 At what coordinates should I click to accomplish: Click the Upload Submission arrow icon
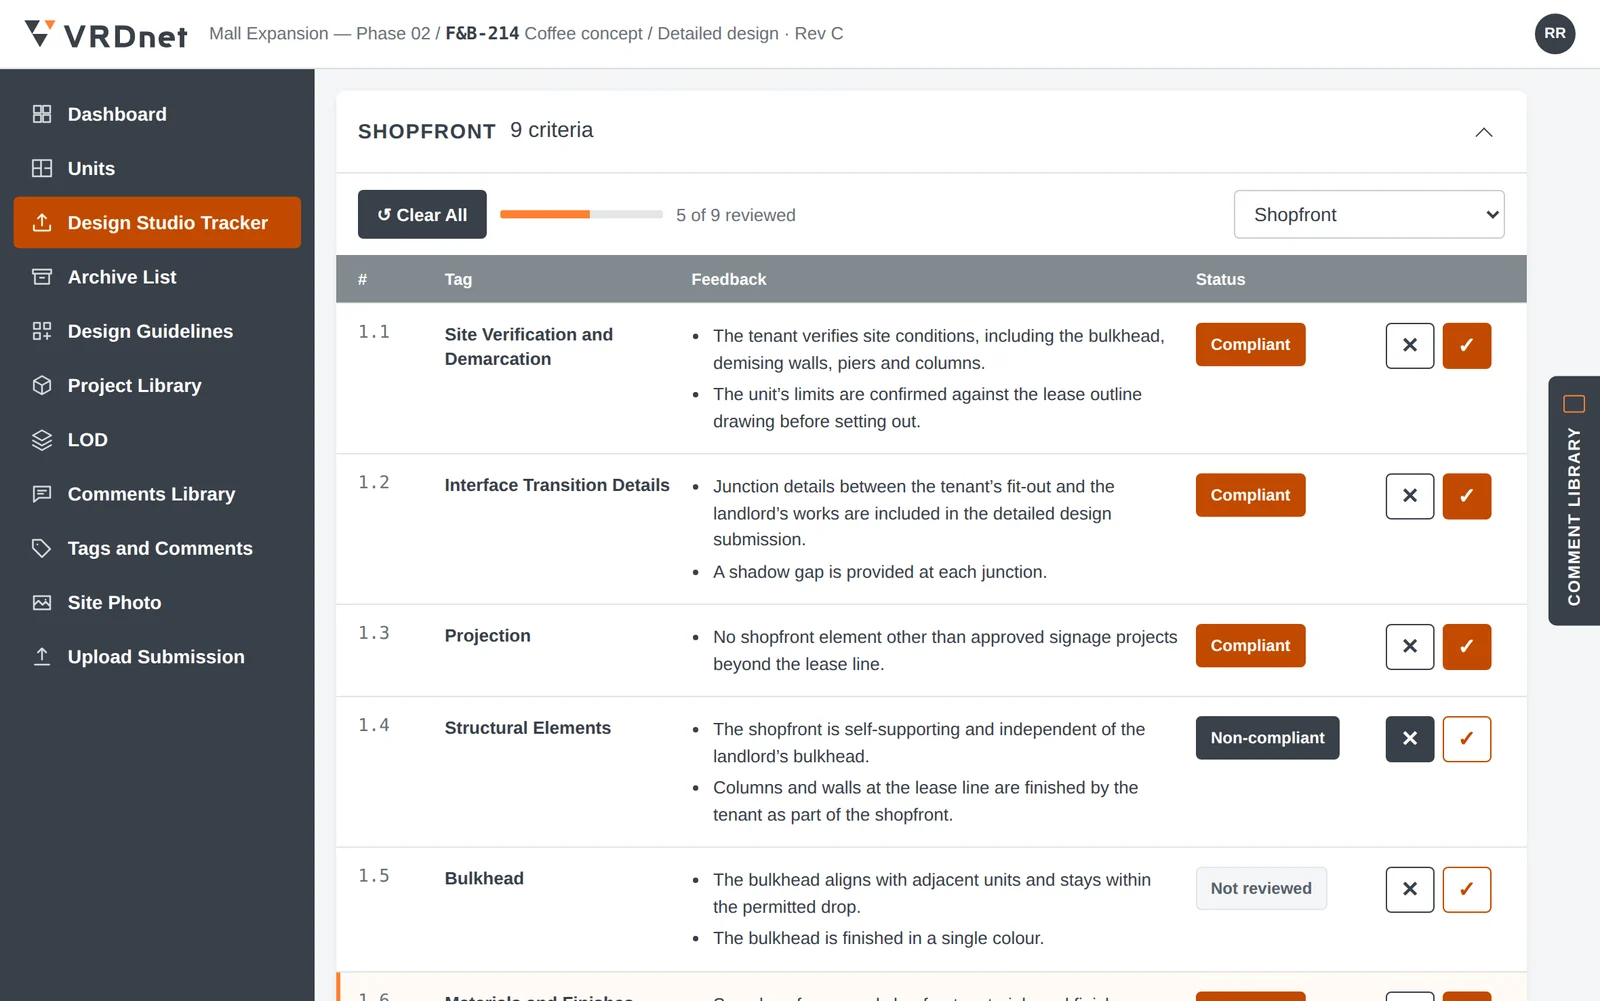(42, 656)
